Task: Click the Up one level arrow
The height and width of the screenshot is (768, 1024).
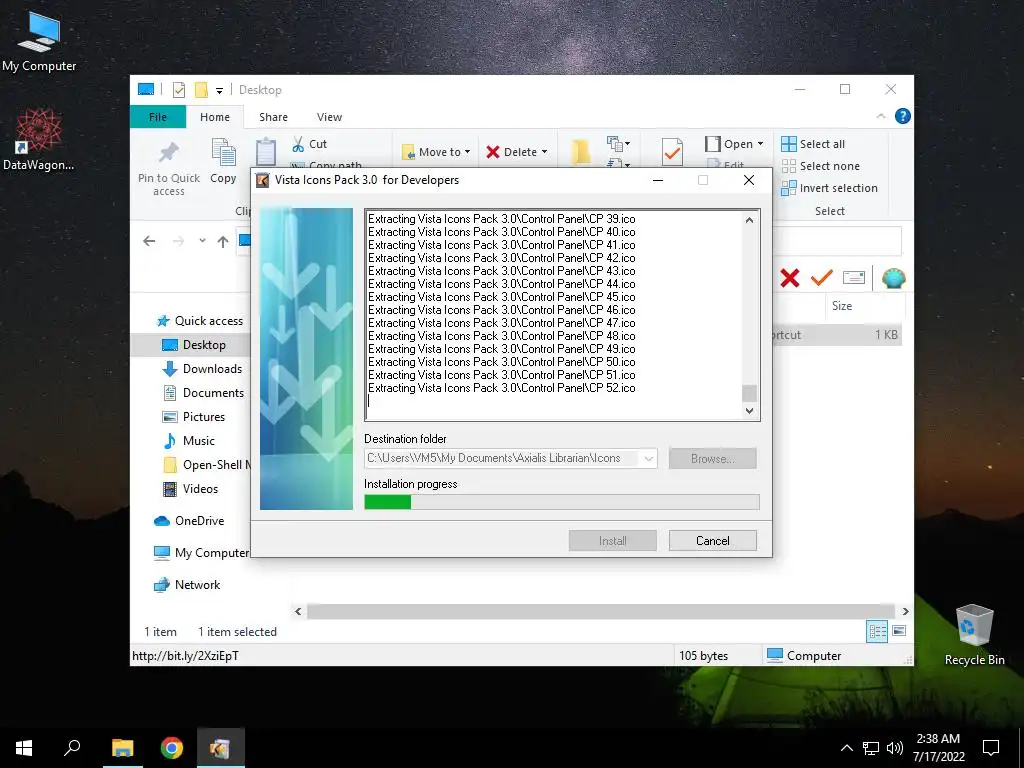Action: coord(223,242)
